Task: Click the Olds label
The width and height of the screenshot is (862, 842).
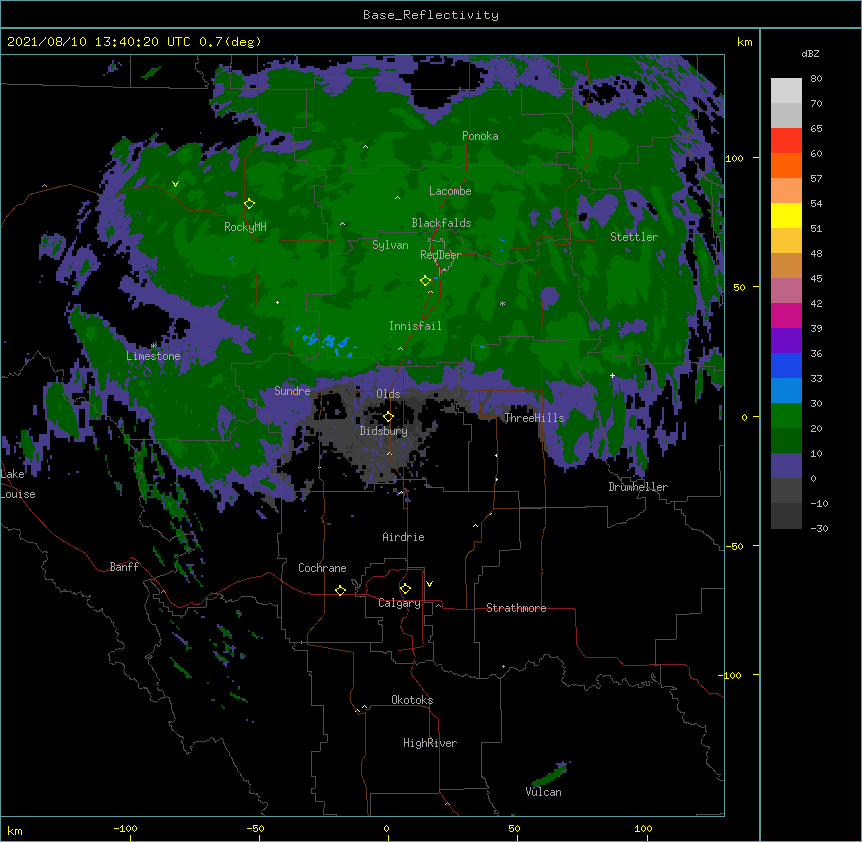Action: 388,394
